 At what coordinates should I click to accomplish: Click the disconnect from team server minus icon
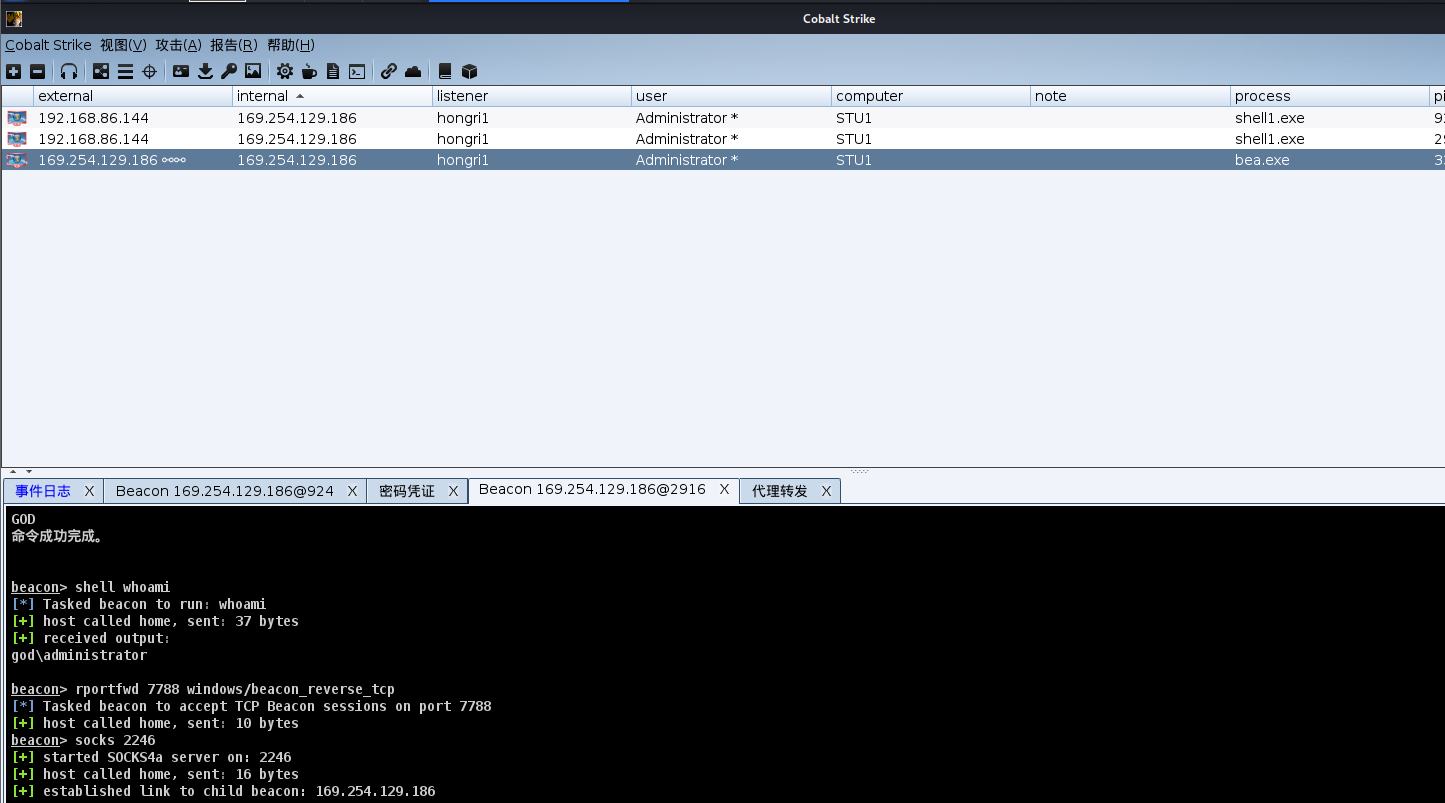37,71
